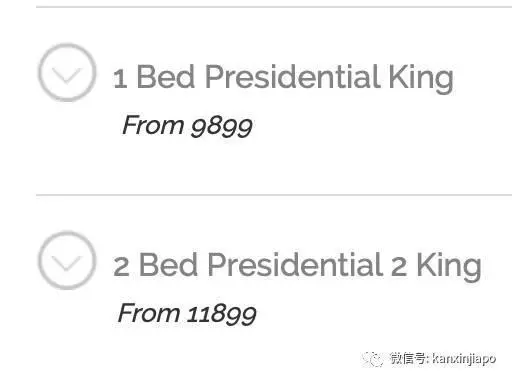Click the leading 1 in 1 Bed Presidential King
512x382 pixels.
(x=120, y=79)
